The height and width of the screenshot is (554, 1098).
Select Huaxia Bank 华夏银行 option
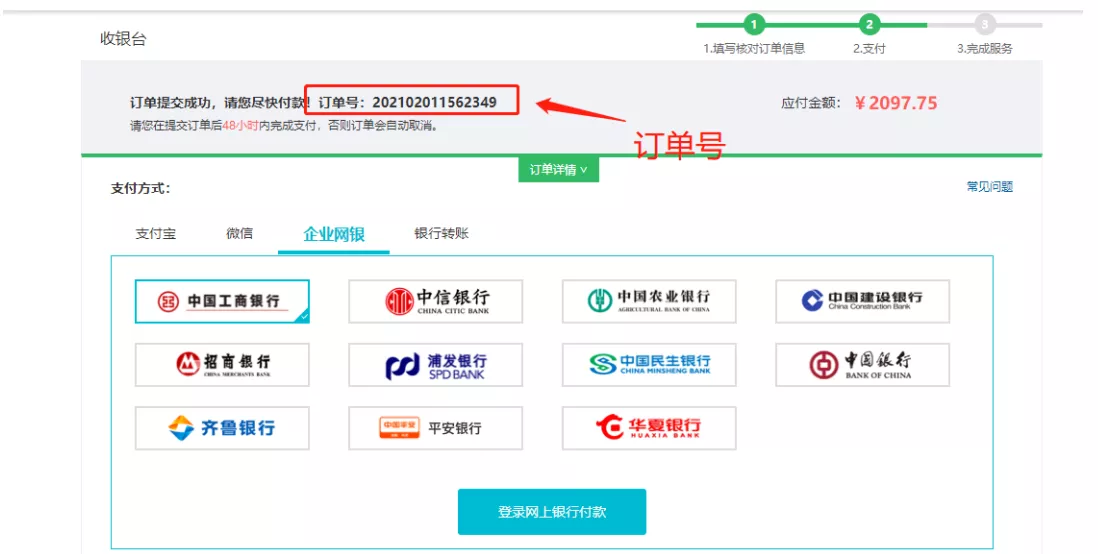coord(649,428)
